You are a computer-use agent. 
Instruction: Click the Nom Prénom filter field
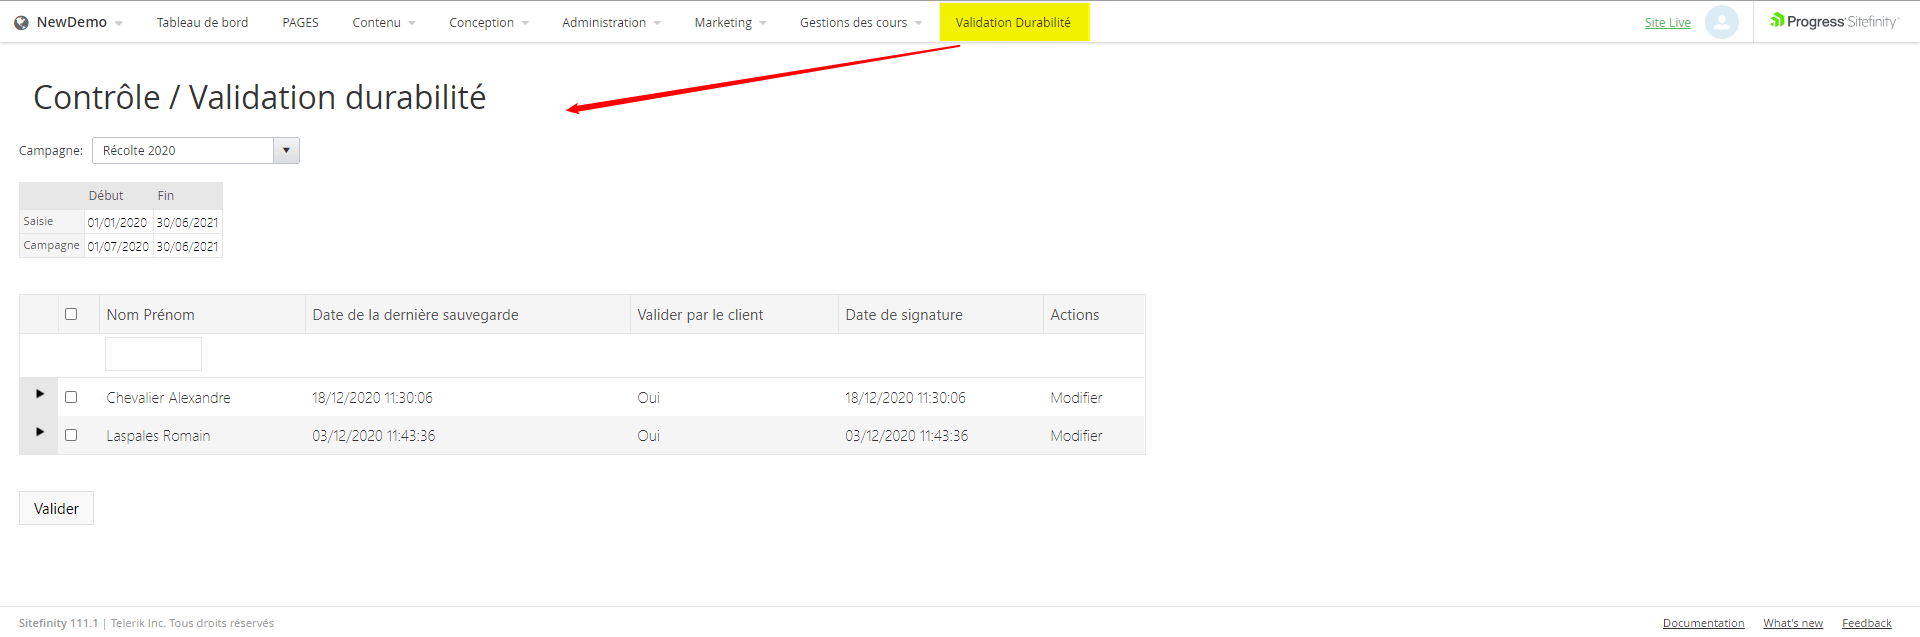coord(153,354)
